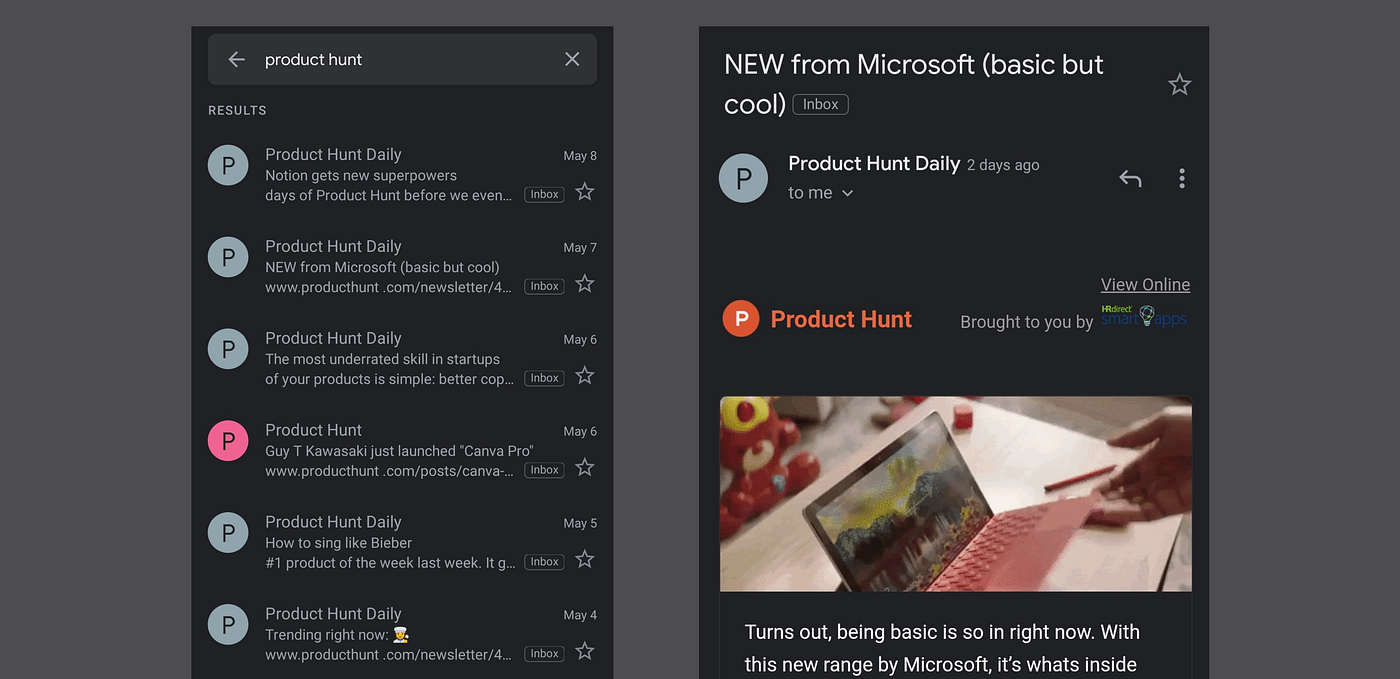Click Inbox tag on the May 7 email
Screen dimensions: 1400x679
coord(544,287)
